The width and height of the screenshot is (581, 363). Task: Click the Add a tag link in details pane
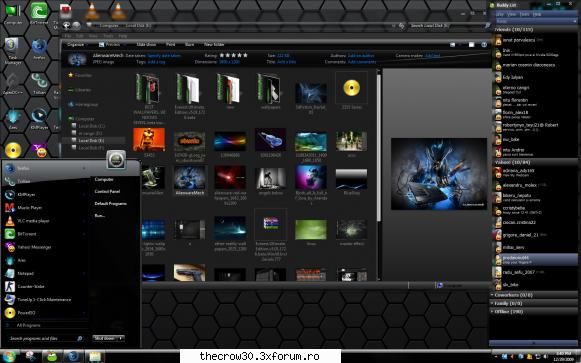156,62
